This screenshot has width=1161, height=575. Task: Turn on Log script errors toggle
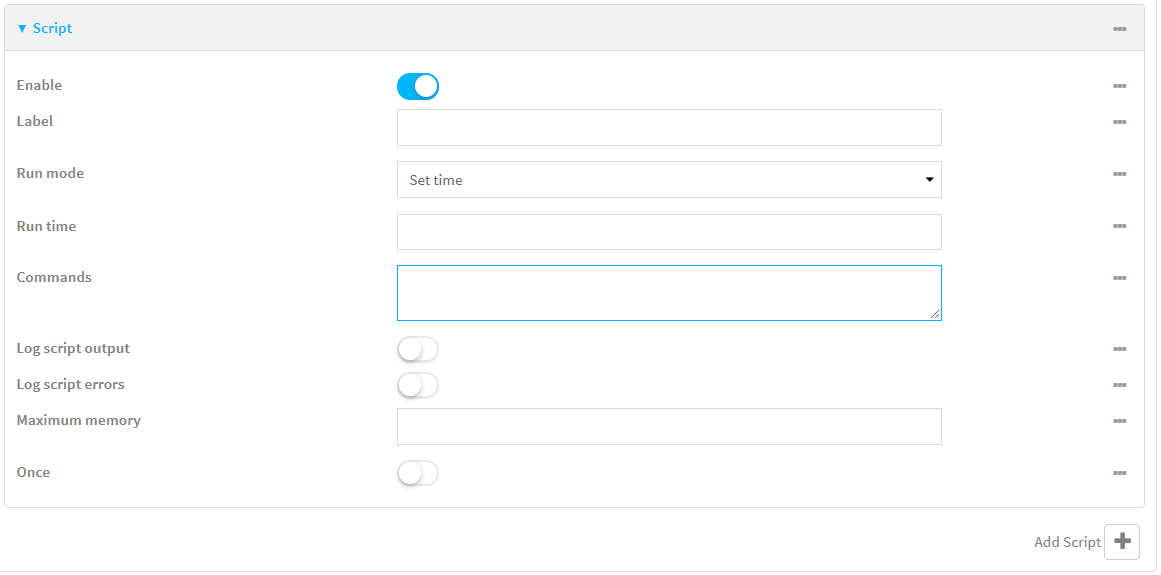pyautogui.click(x=418, y=385)
